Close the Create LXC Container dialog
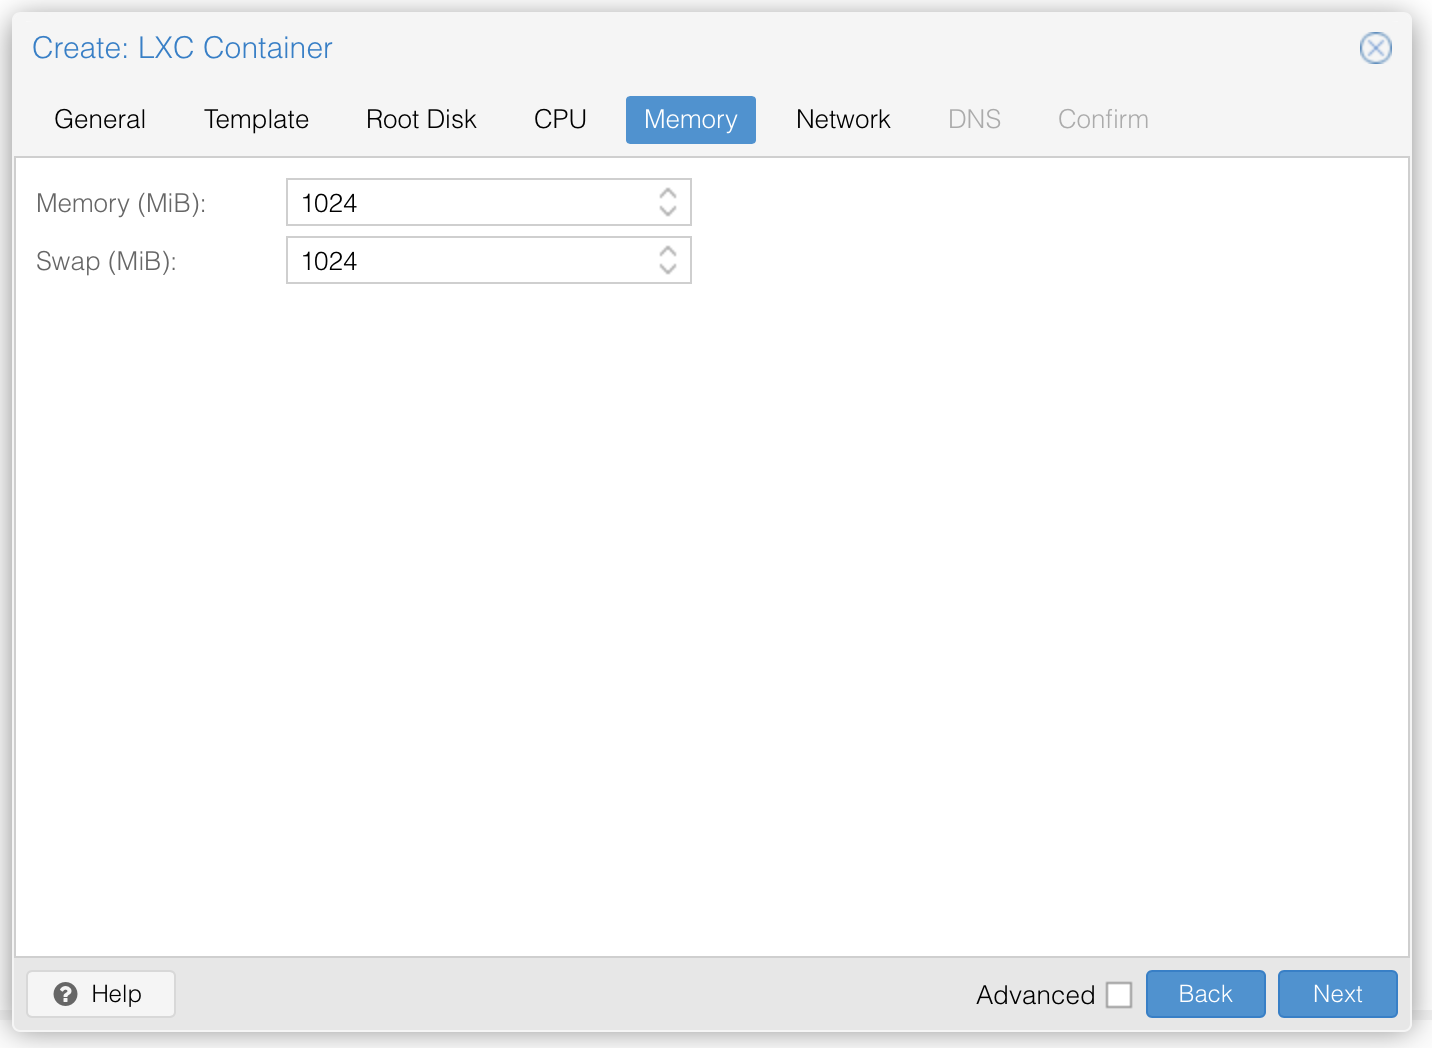 (x=1375, y=48)
